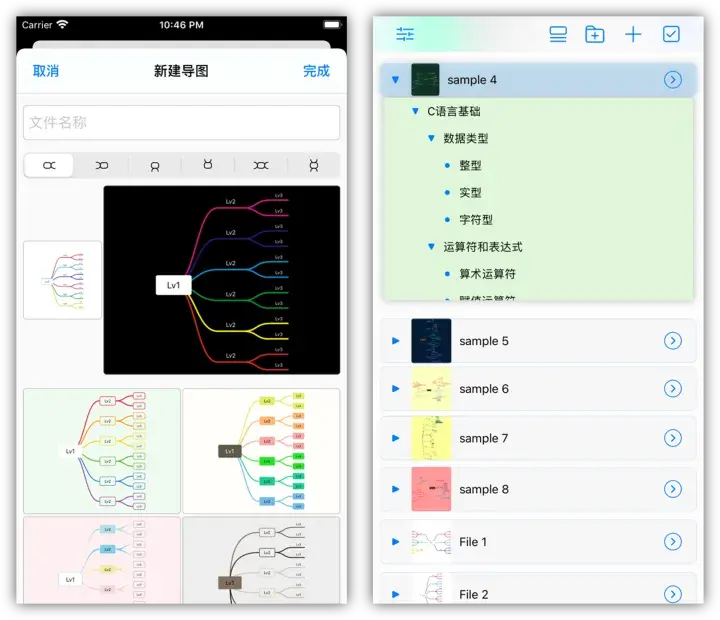
Task: Select left-branching layout tab
Action: (102, 165)
